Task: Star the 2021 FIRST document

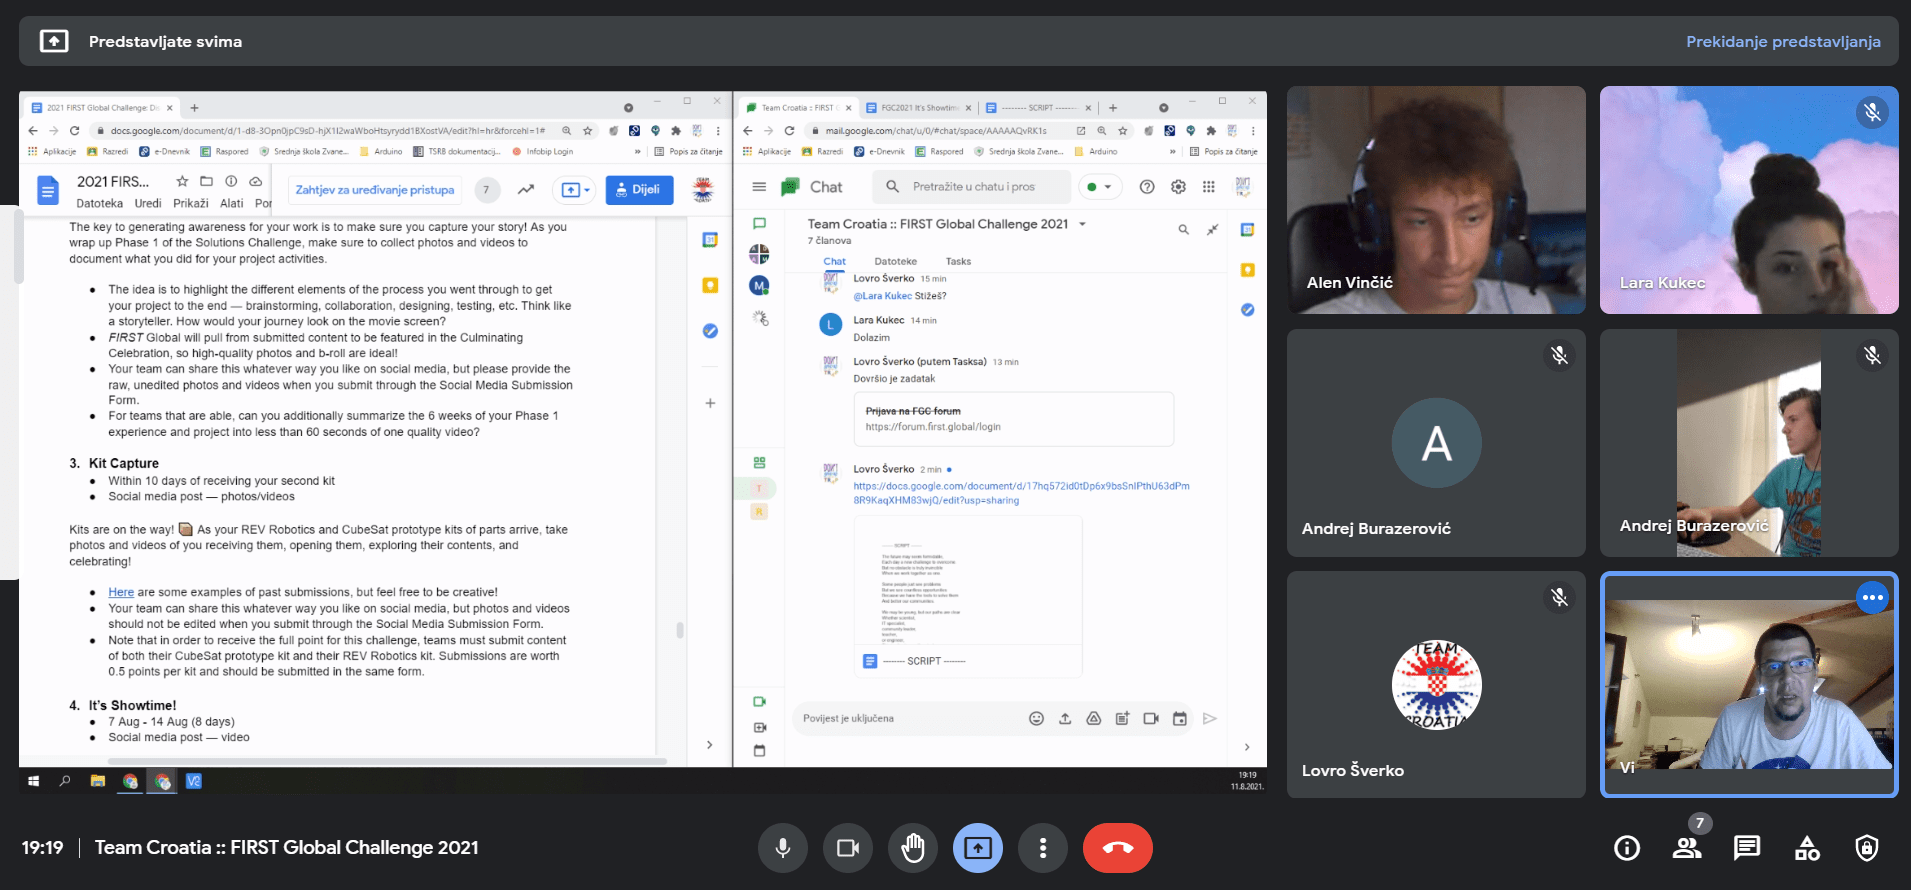Action: pyautogui.click(x=182, y=181)
